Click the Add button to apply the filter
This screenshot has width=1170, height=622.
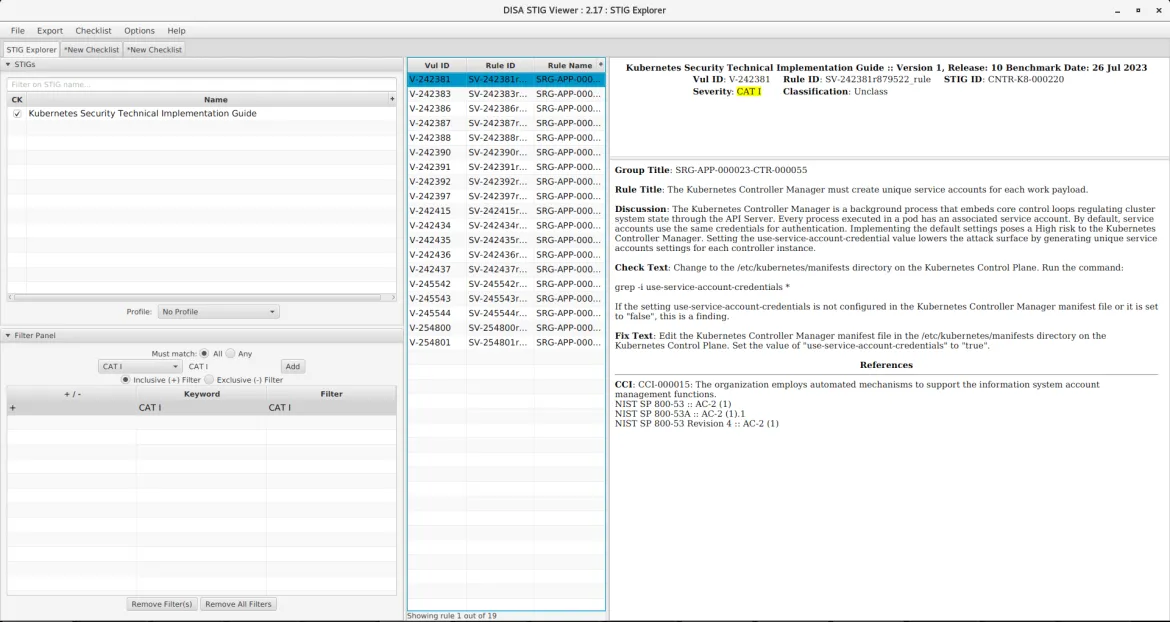click(x=292, y=366)
